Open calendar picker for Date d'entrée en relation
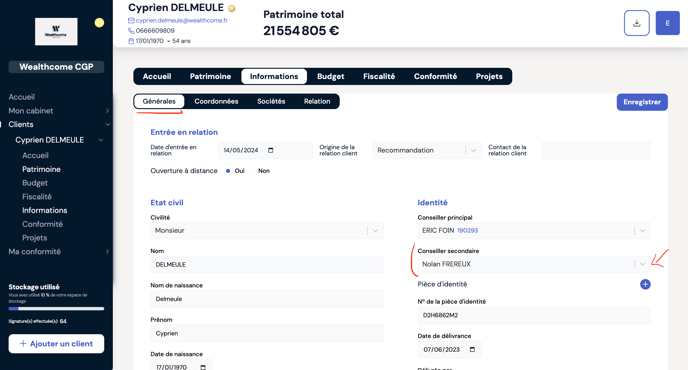Image resolution: width=688 pixels, height=370 pixels. (x=271, y=150)
